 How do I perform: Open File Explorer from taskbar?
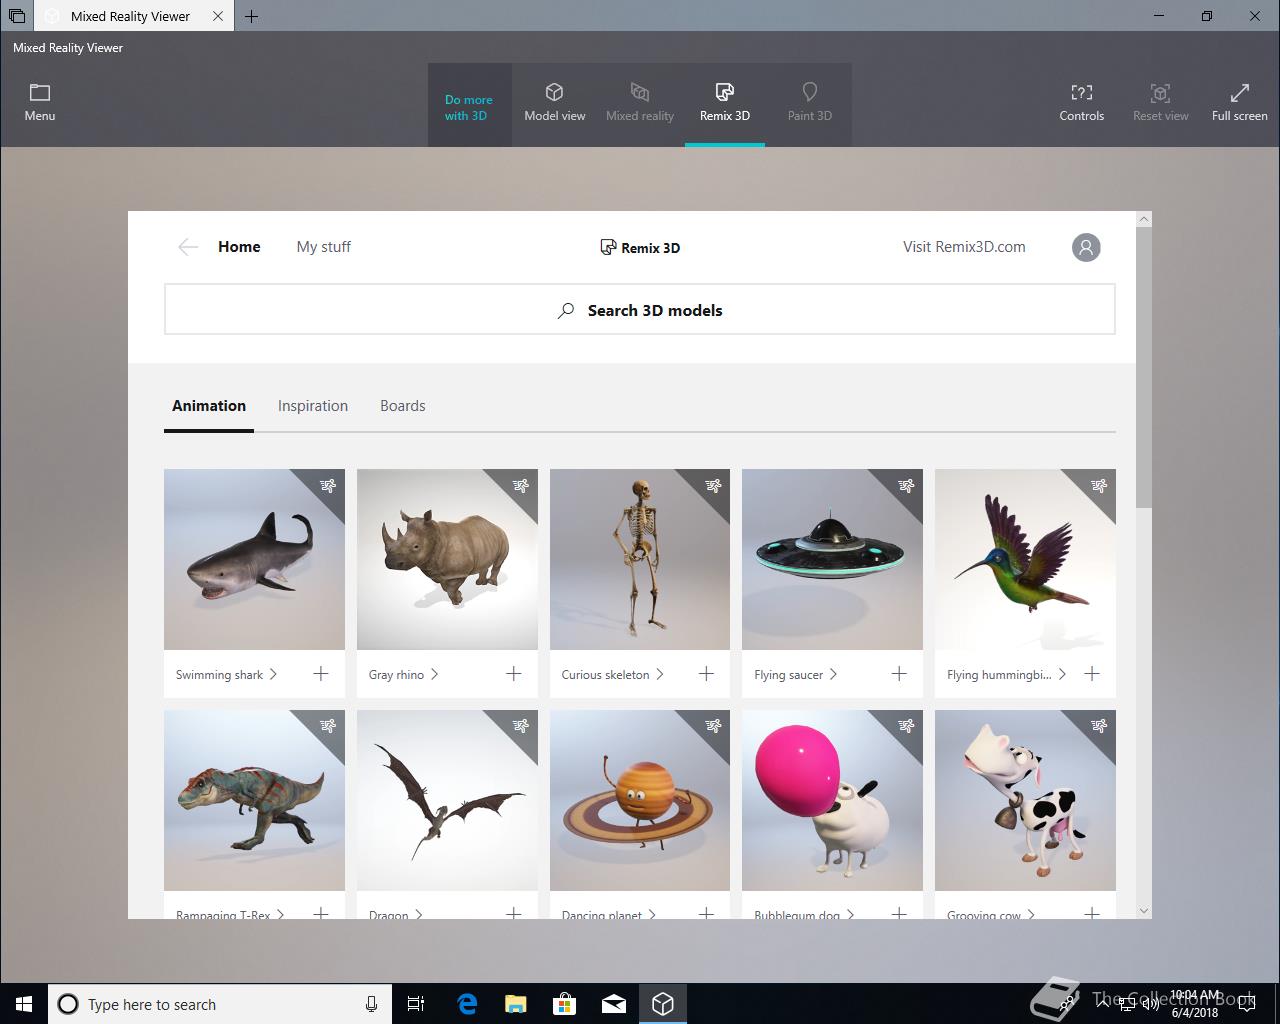516,1004
